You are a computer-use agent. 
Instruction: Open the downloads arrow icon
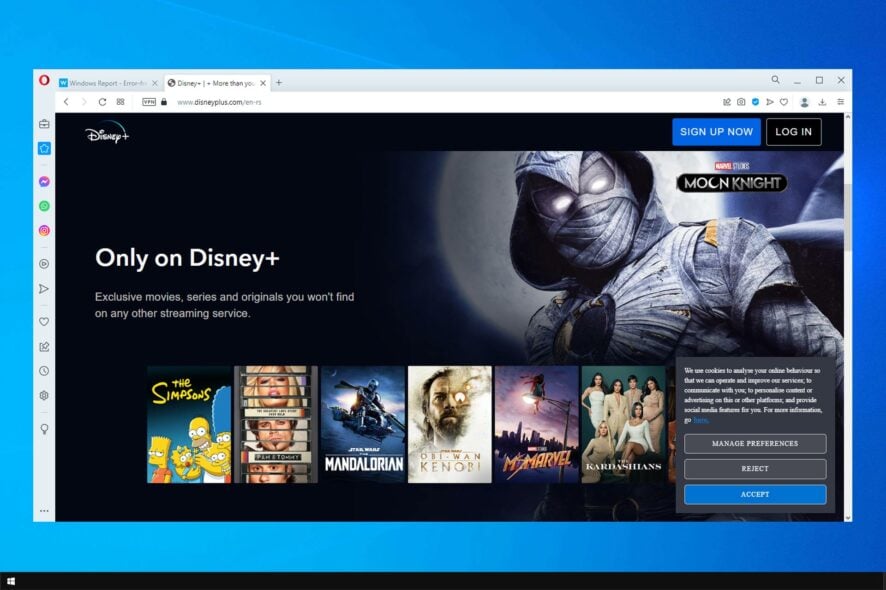coord(822,102)
